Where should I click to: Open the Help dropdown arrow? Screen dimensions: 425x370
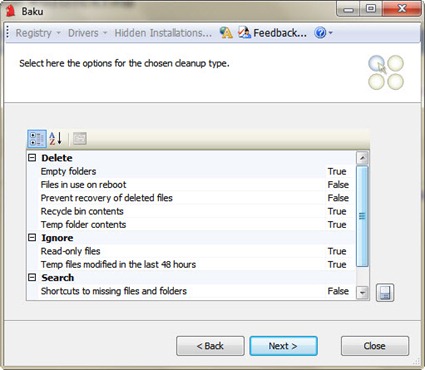point(330,33)
